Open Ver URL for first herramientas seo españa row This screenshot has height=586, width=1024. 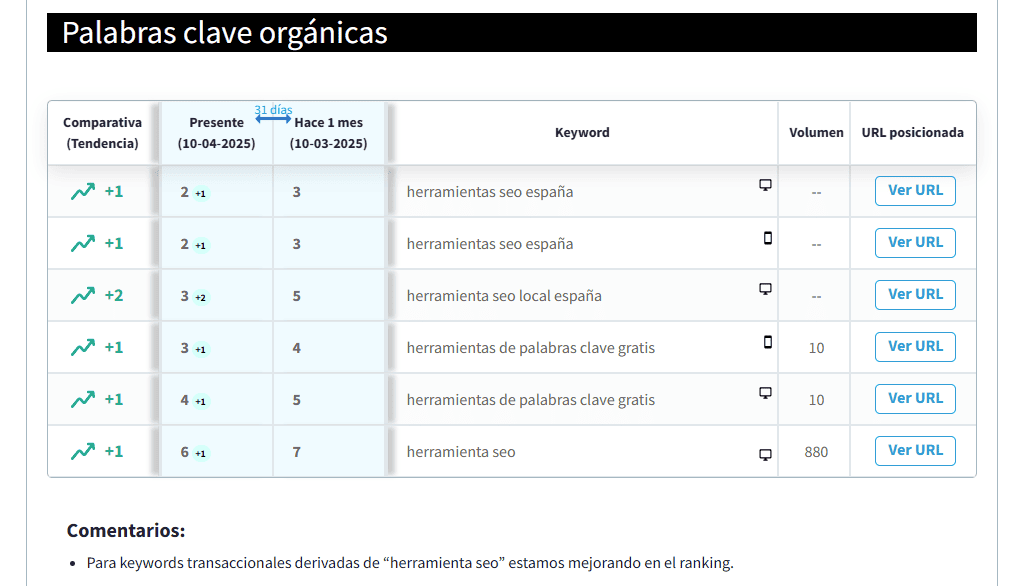click(x=915, y=191)
